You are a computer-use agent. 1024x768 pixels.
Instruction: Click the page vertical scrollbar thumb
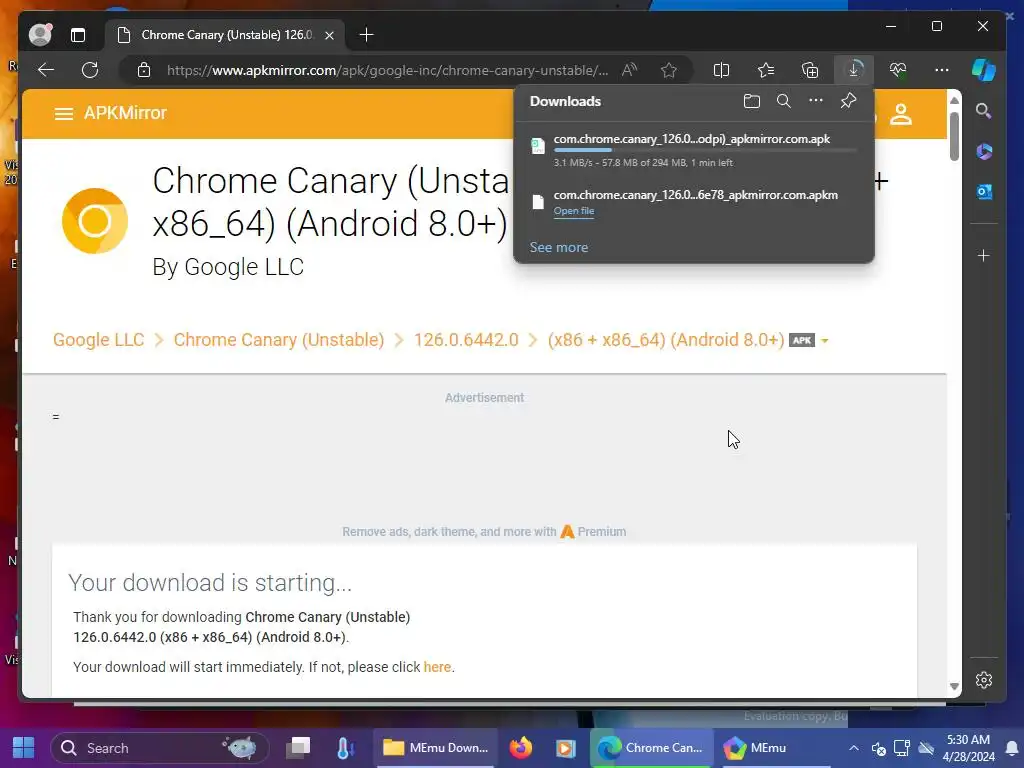pyautogui.click(x=954, y=136)
